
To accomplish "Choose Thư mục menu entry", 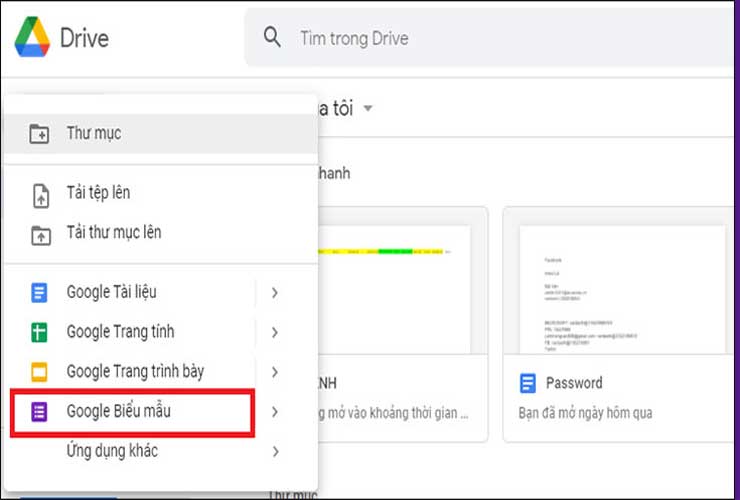I will [x=160, y=134].
